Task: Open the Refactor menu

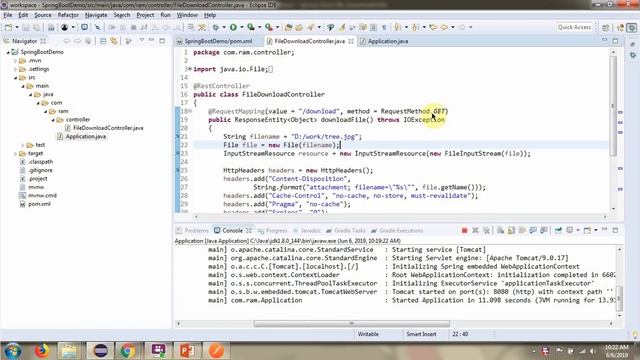Action: 68,15
